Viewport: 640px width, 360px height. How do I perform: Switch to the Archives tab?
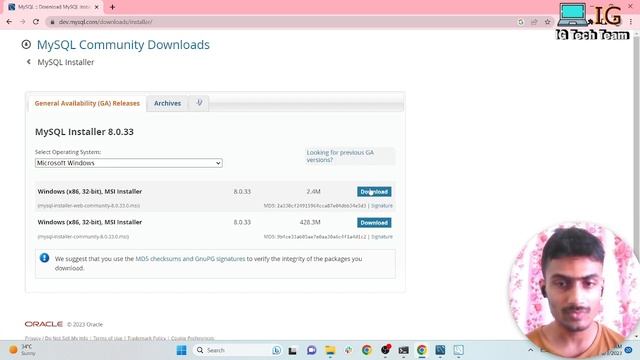coord(167,103)
